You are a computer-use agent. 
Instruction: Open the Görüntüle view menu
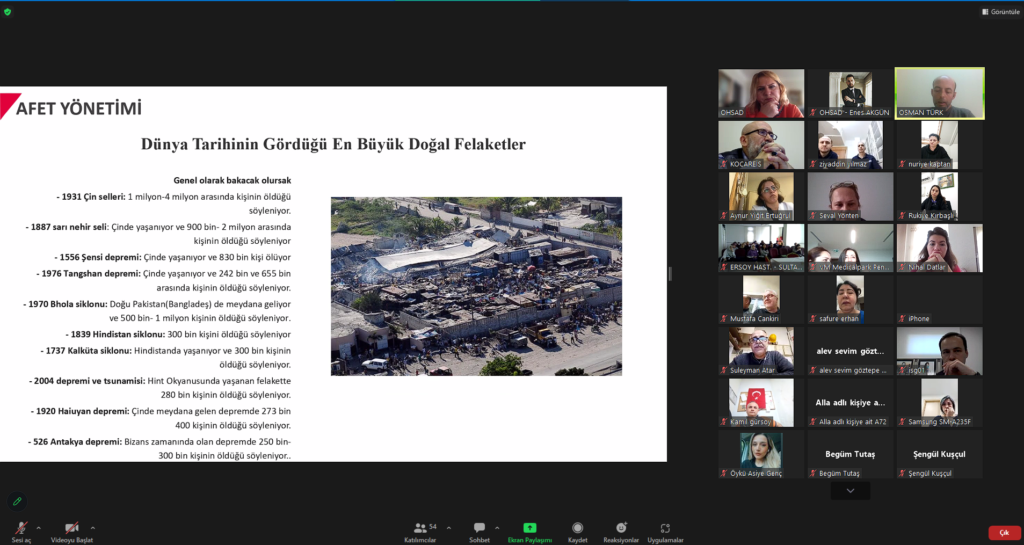point(1000,12)
